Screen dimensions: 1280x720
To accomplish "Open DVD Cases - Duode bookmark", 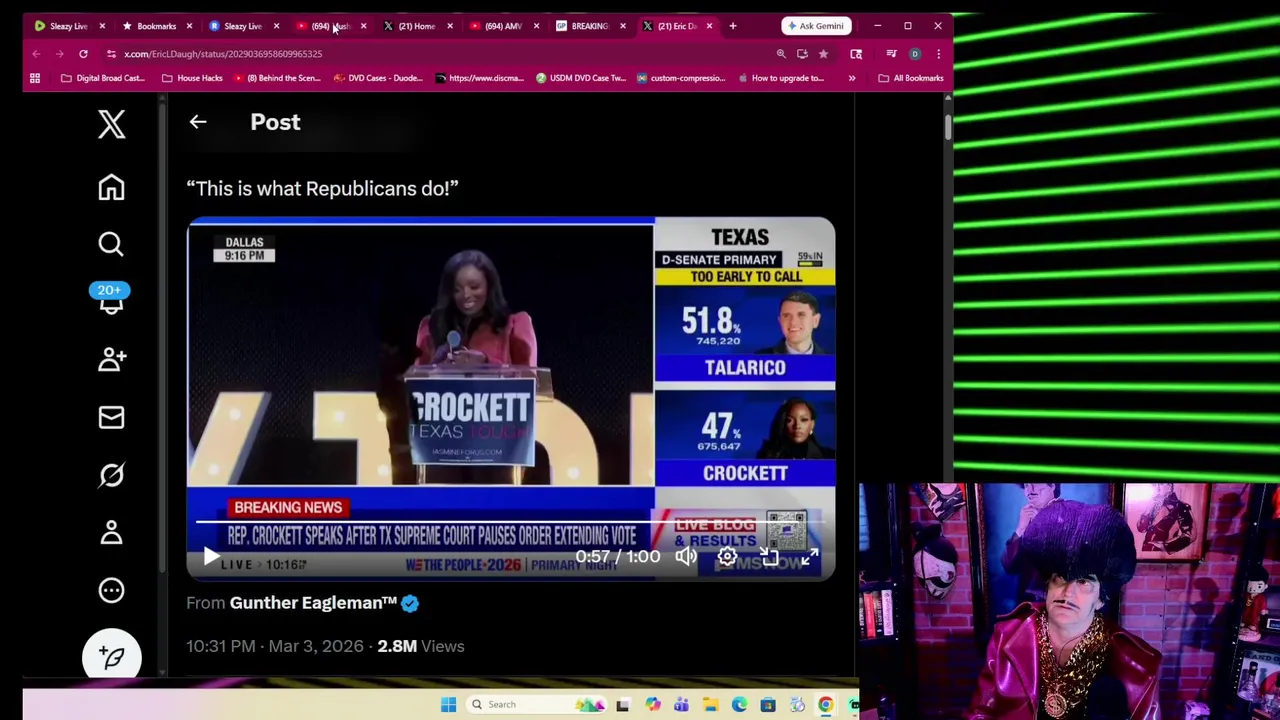I will (378, 78).
